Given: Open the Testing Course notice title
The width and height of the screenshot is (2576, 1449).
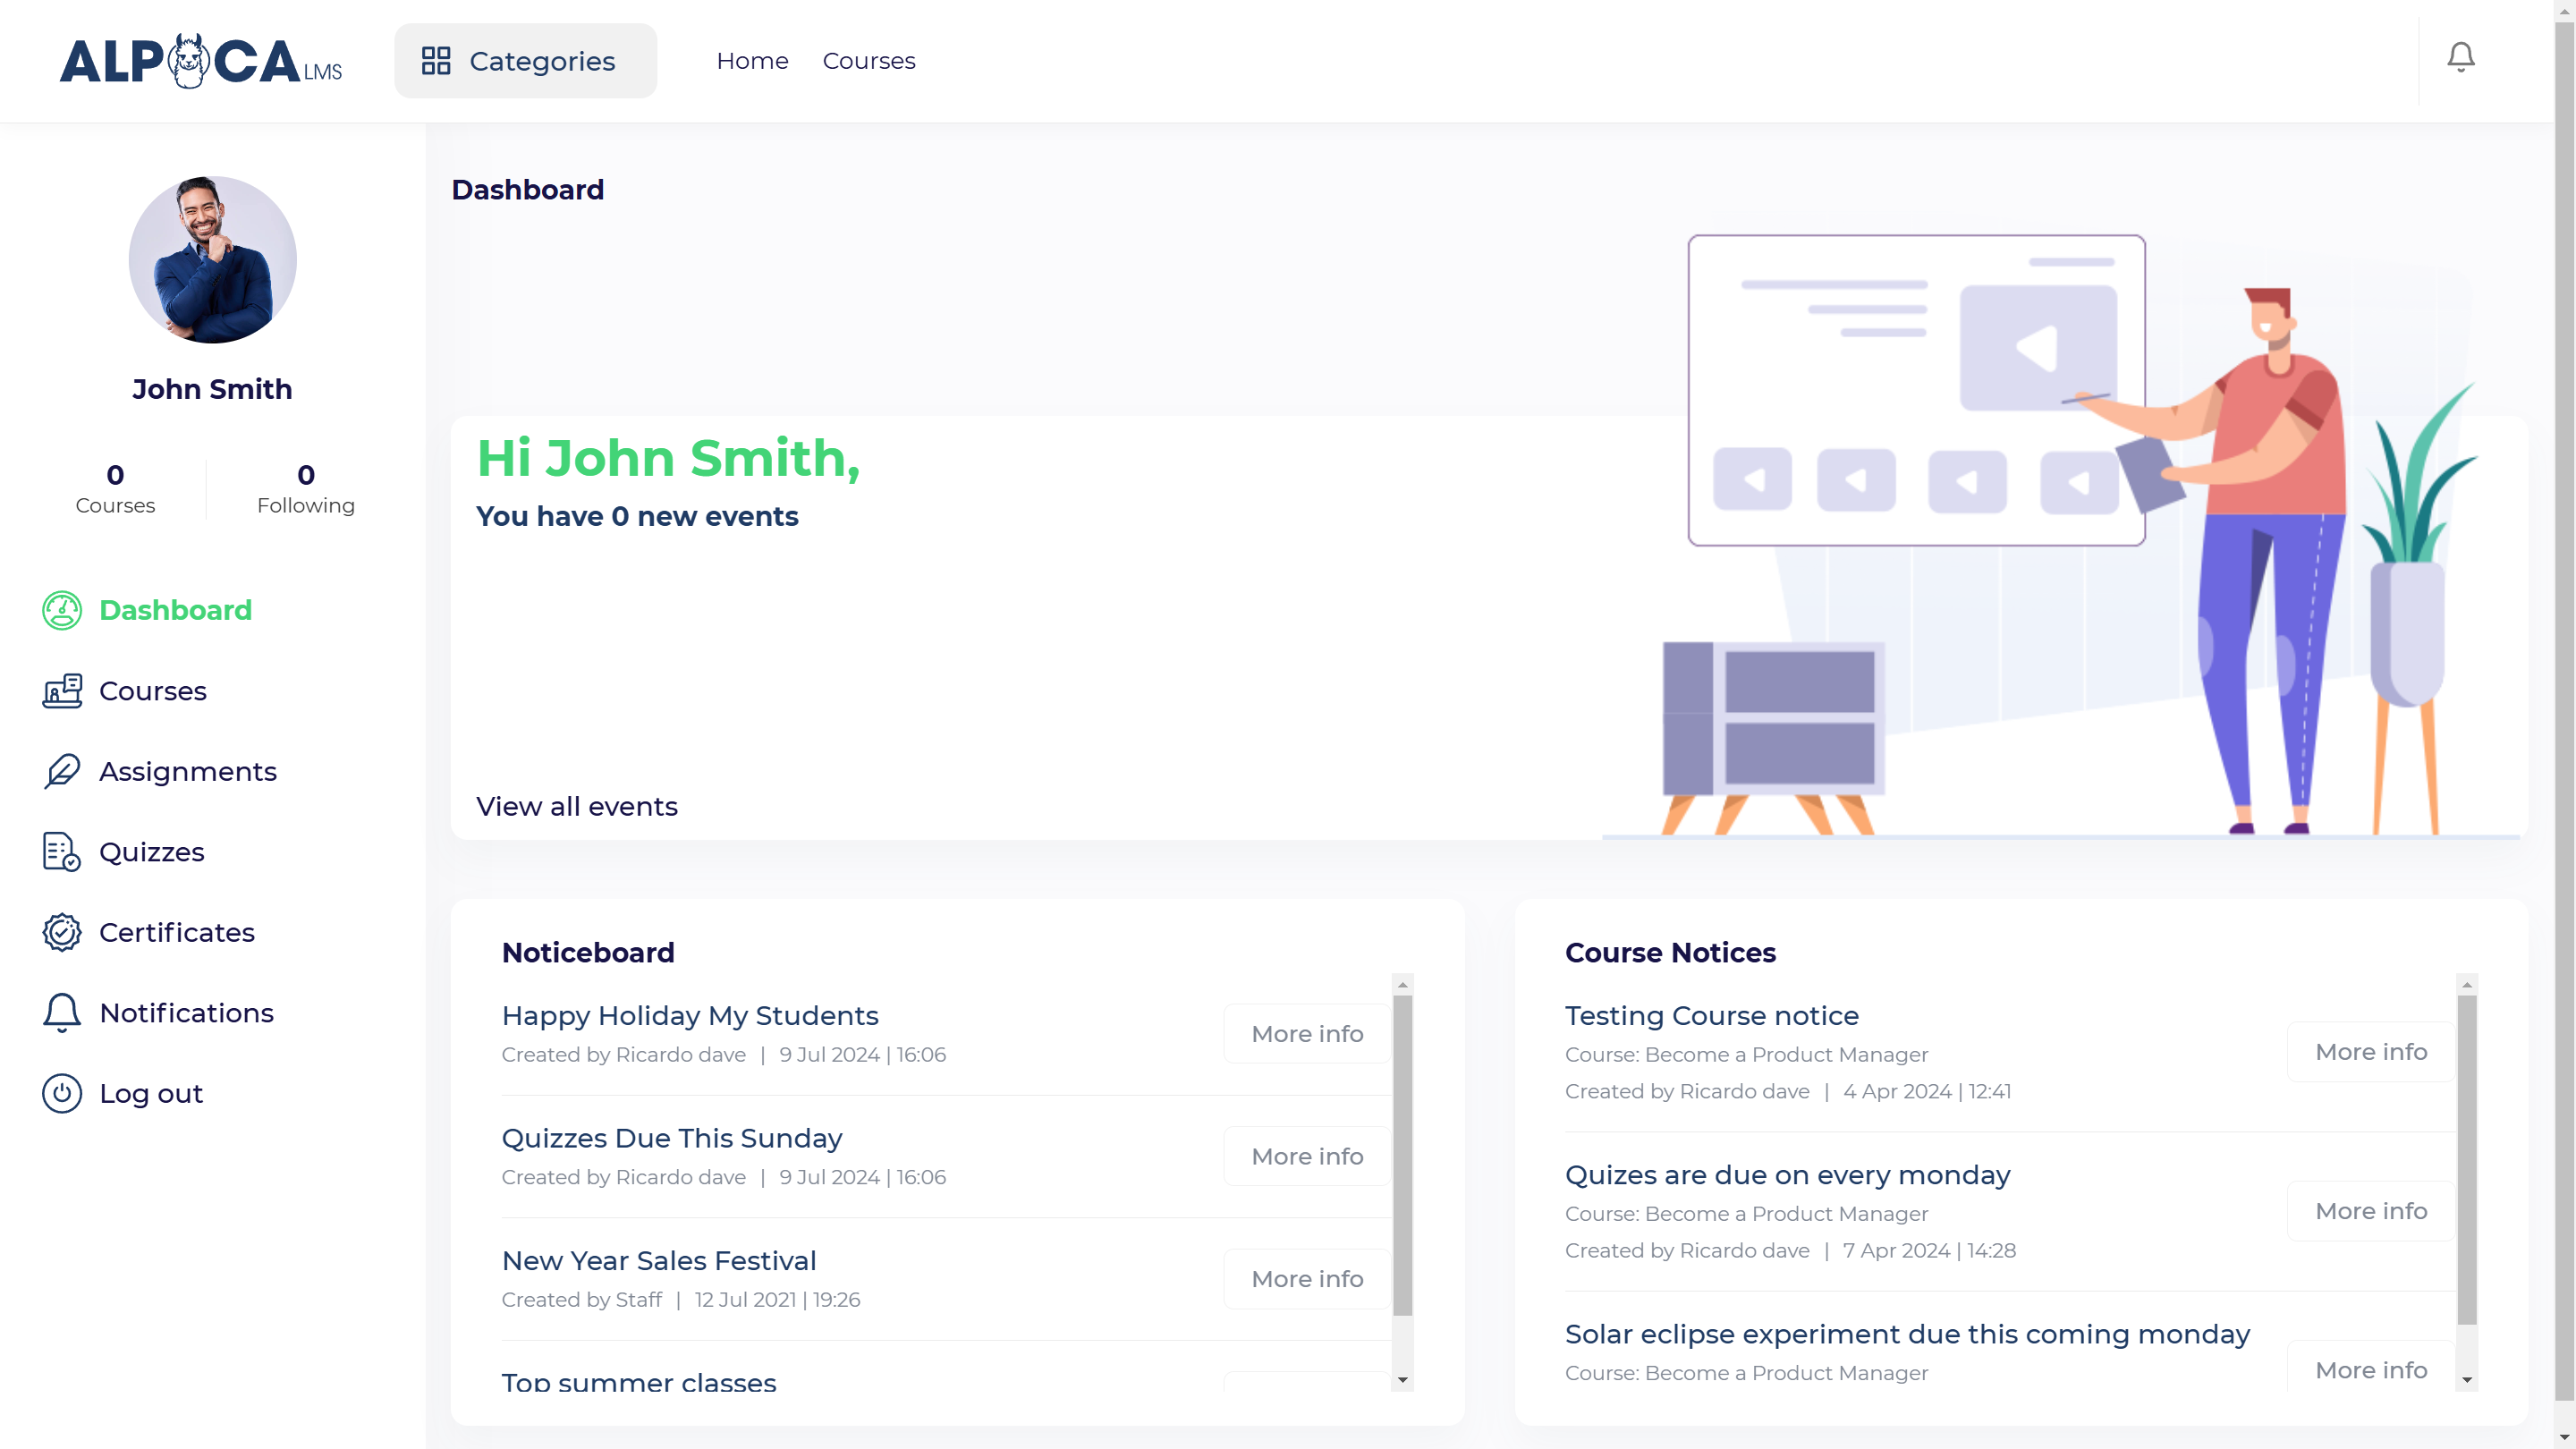Looking at the screenshot, I should (x=1712, y=1015).
